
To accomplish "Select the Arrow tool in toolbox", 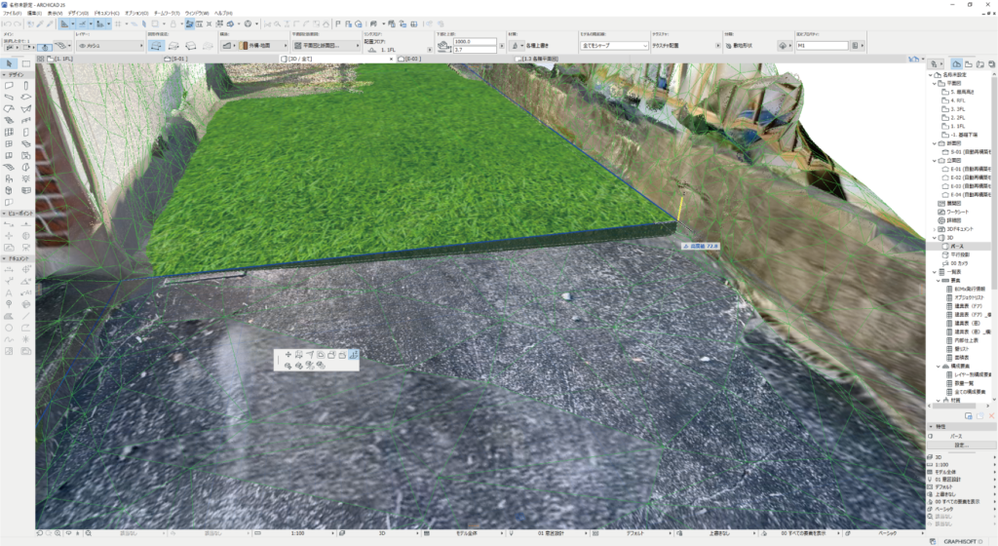I will [x=9, y=64].
